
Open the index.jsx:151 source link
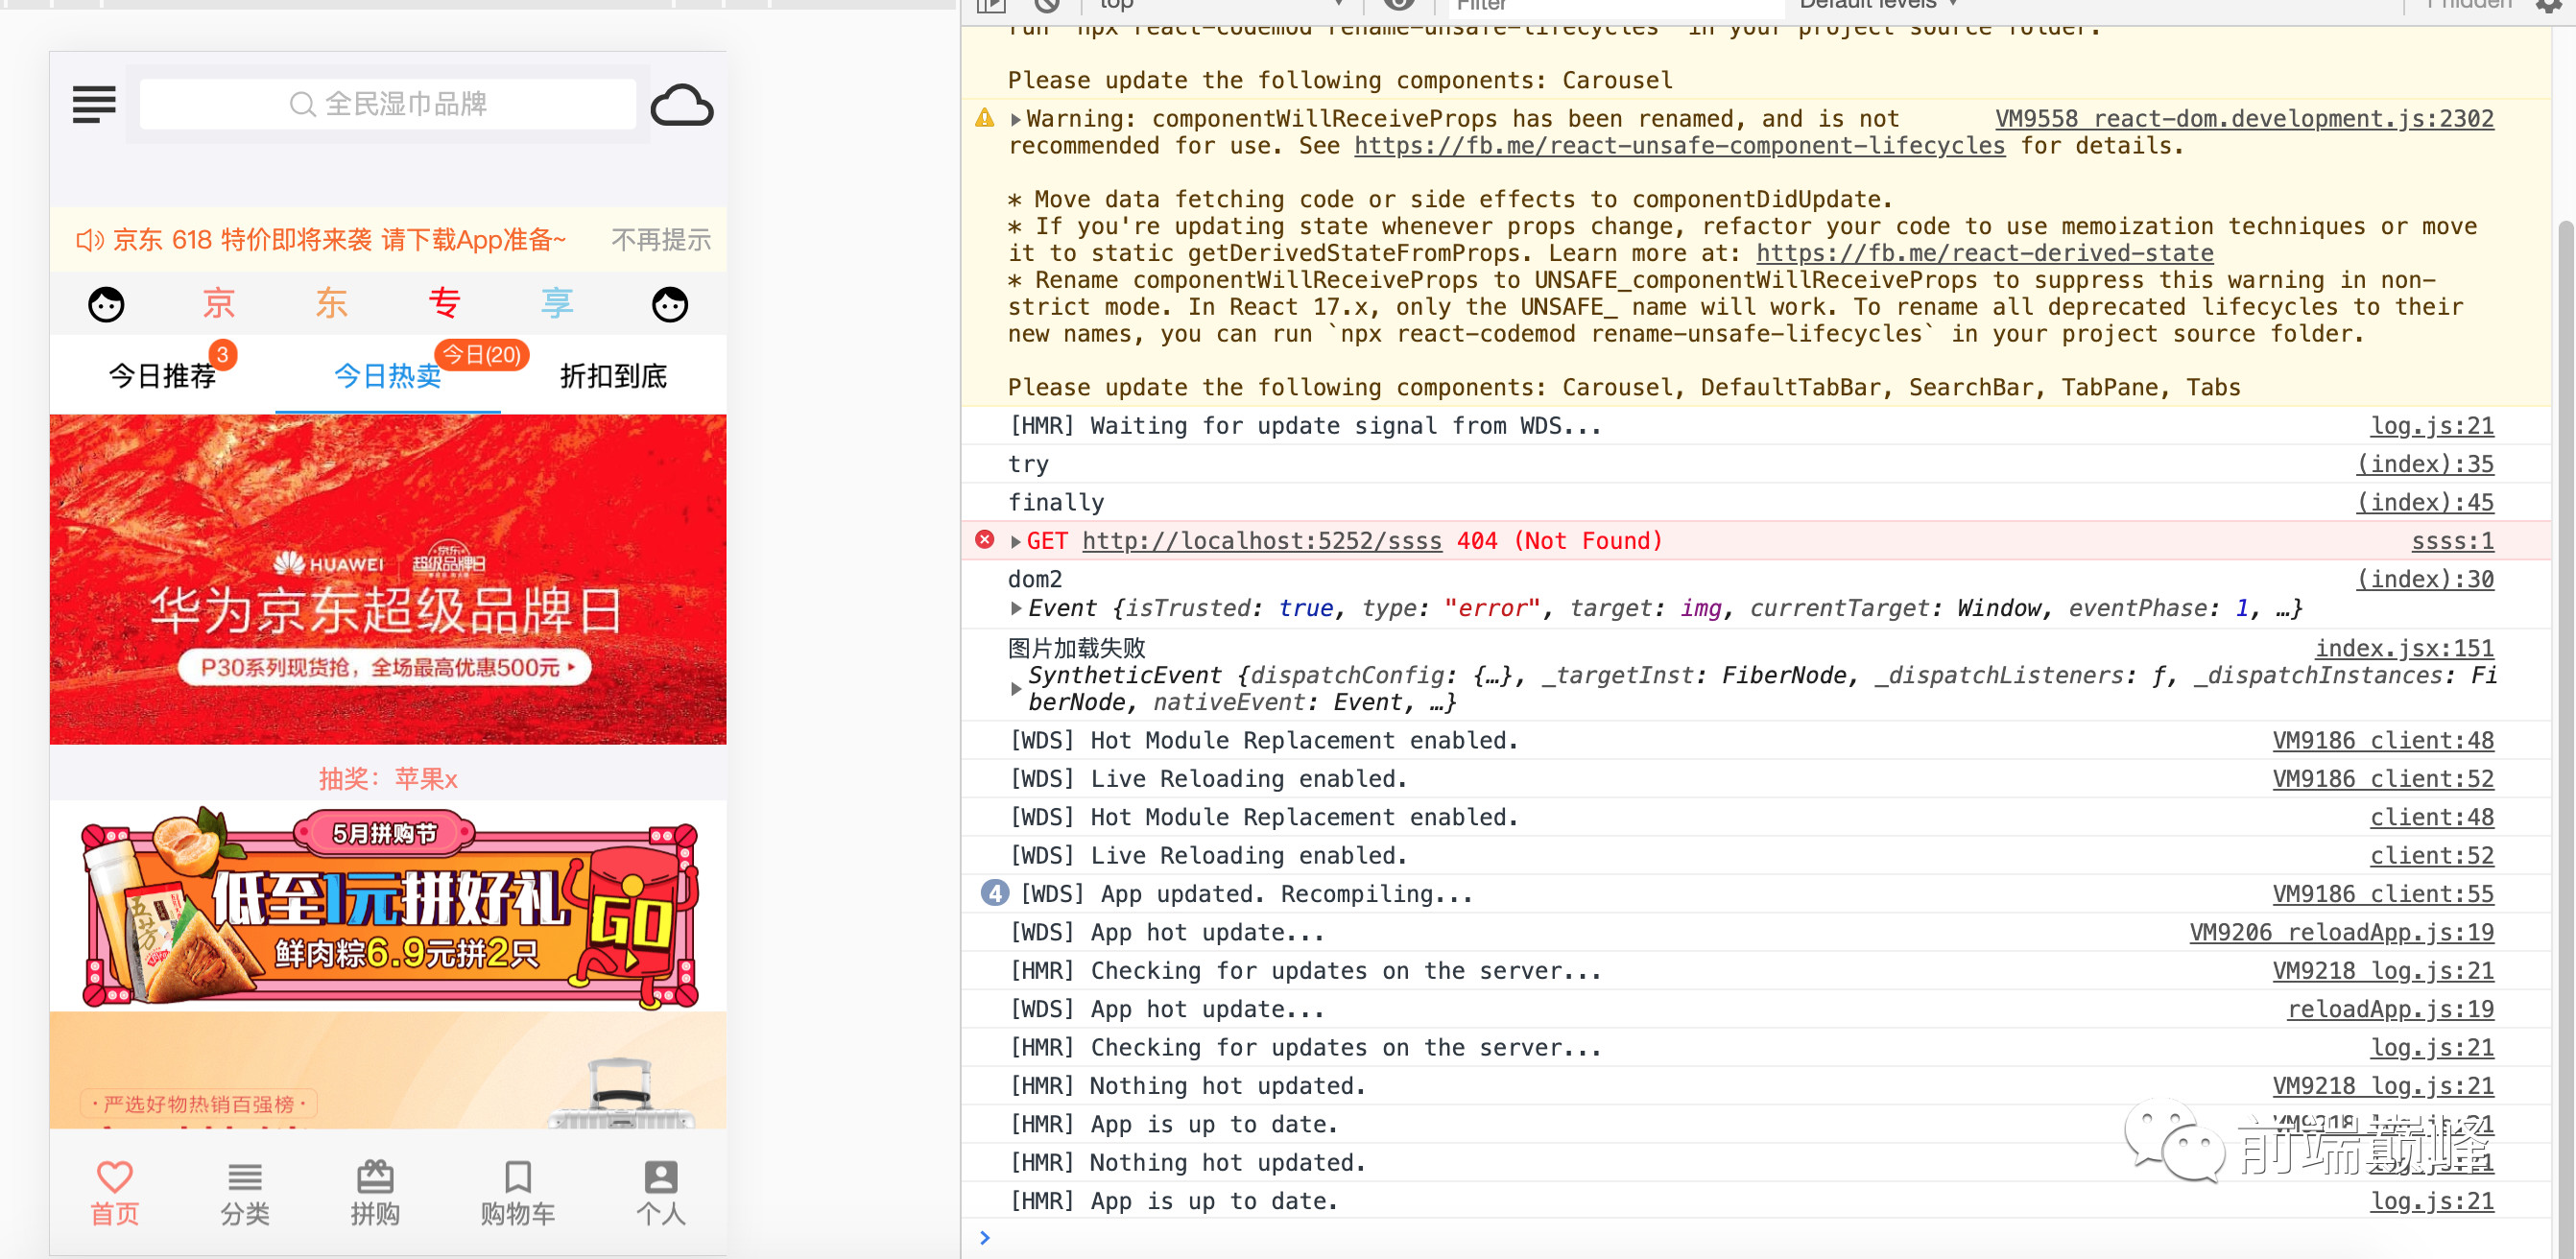click(2403, 648)
